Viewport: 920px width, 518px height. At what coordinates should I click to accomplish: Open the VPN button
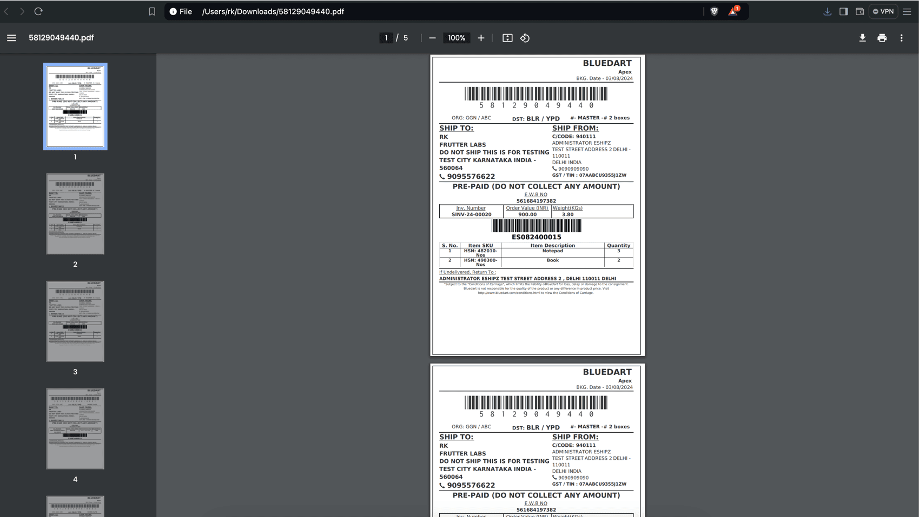[883, 11]
